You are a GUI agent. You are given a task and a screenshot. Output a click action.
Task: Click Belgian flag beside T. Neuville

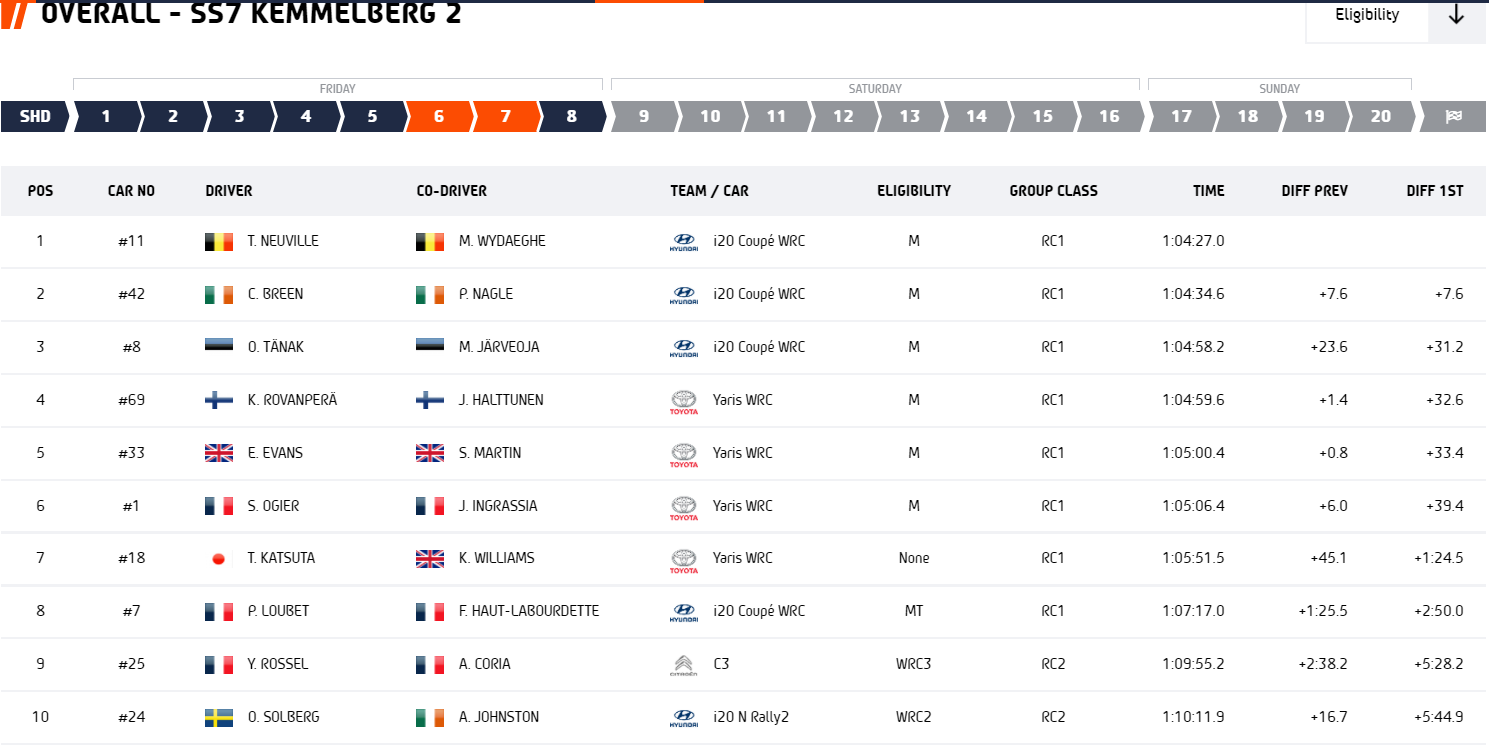[x=219, y=241]
